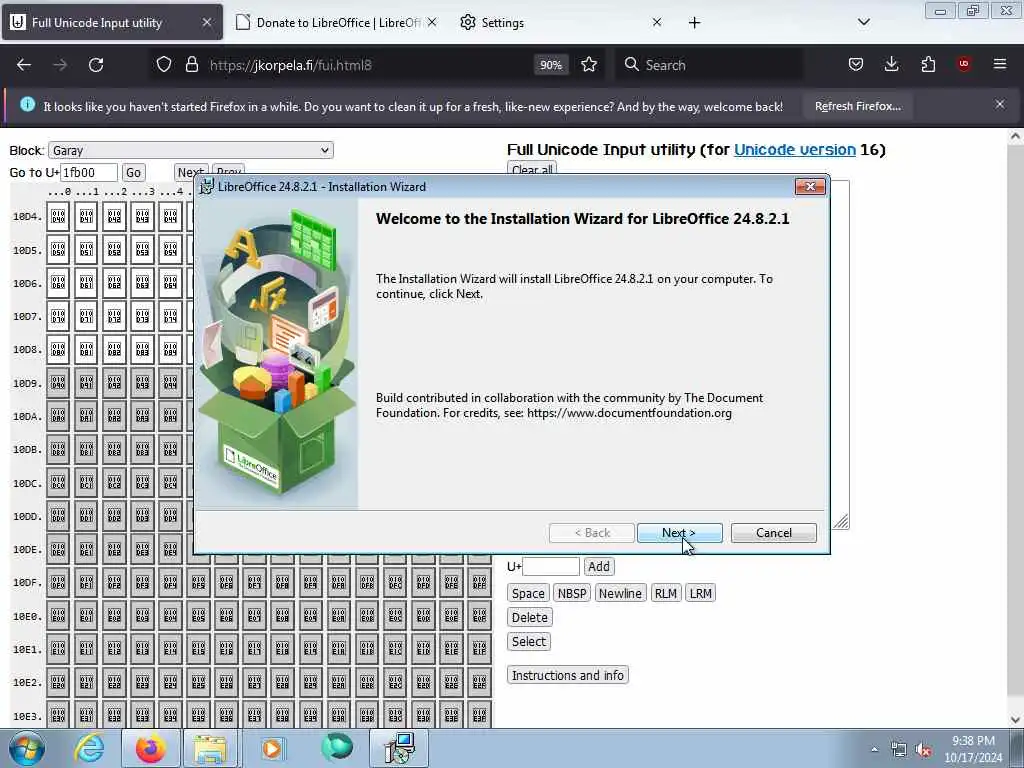Screen dimensions: 1024x768
Task: Click the red uBlock Origin toolbar icon
Action: pyautogui.click(x=964, y=64)
